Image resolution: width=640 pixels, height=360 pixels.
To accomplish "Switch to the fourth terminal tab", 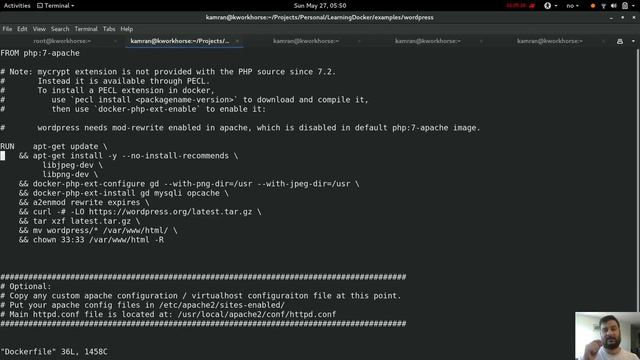I will click(x=427, y=41).
